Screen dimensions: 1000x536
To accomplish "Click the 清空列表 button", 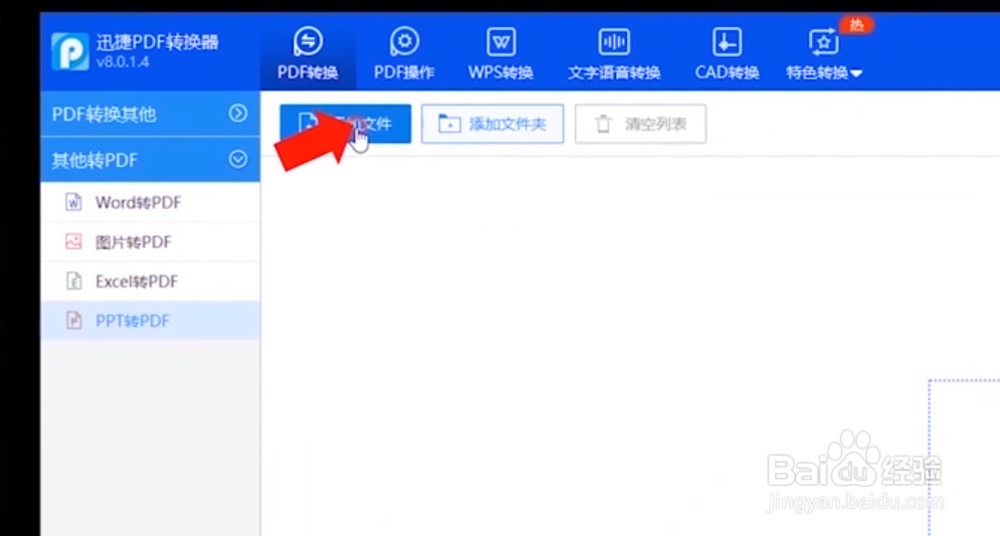I will click(x=640, y=124).
